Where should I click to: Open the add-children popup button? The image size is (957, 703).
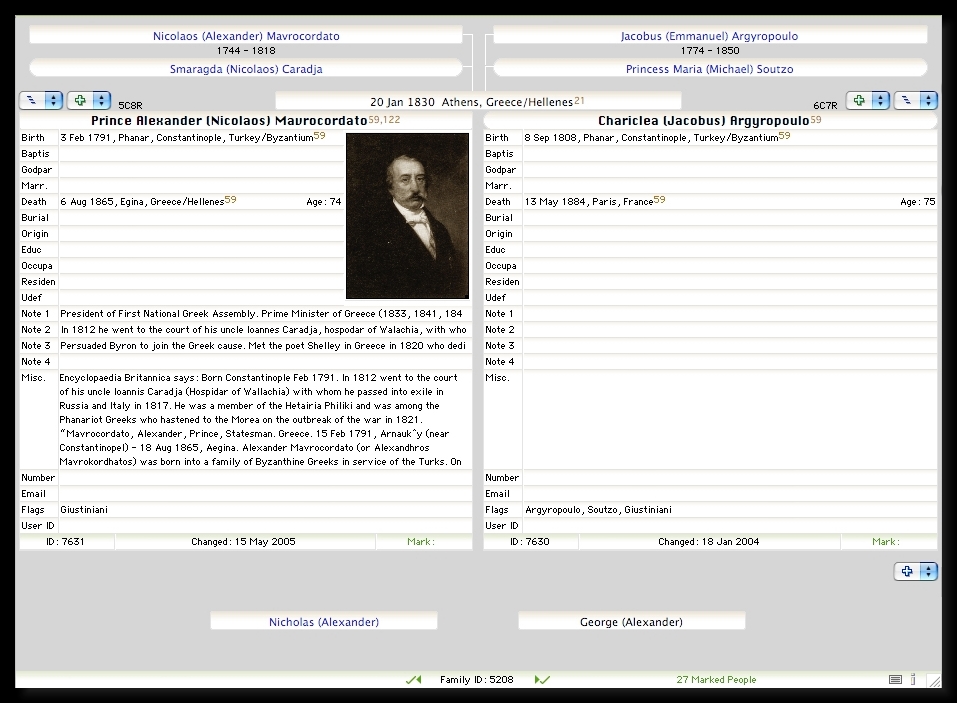(915, 572)
